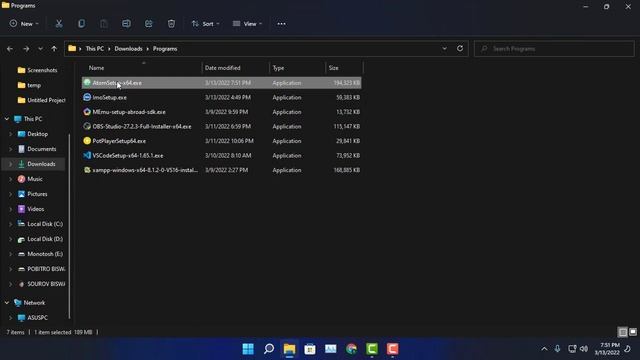This screenshot has width=640, height=360.
Task: Open green Camtasia taskbar icon
Action: coord(372,349)
